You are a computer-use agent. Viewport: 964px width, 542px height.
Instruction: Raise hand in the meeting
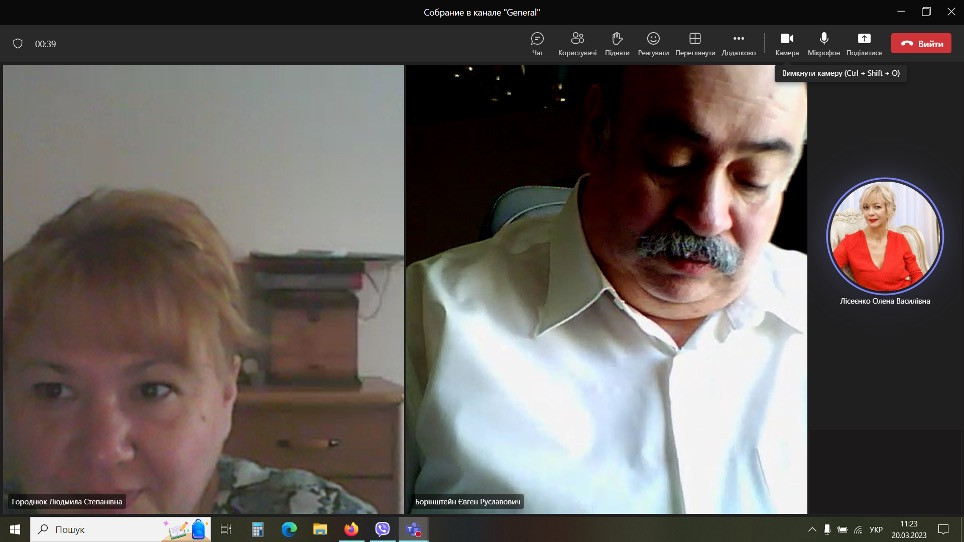coord(617,44)
